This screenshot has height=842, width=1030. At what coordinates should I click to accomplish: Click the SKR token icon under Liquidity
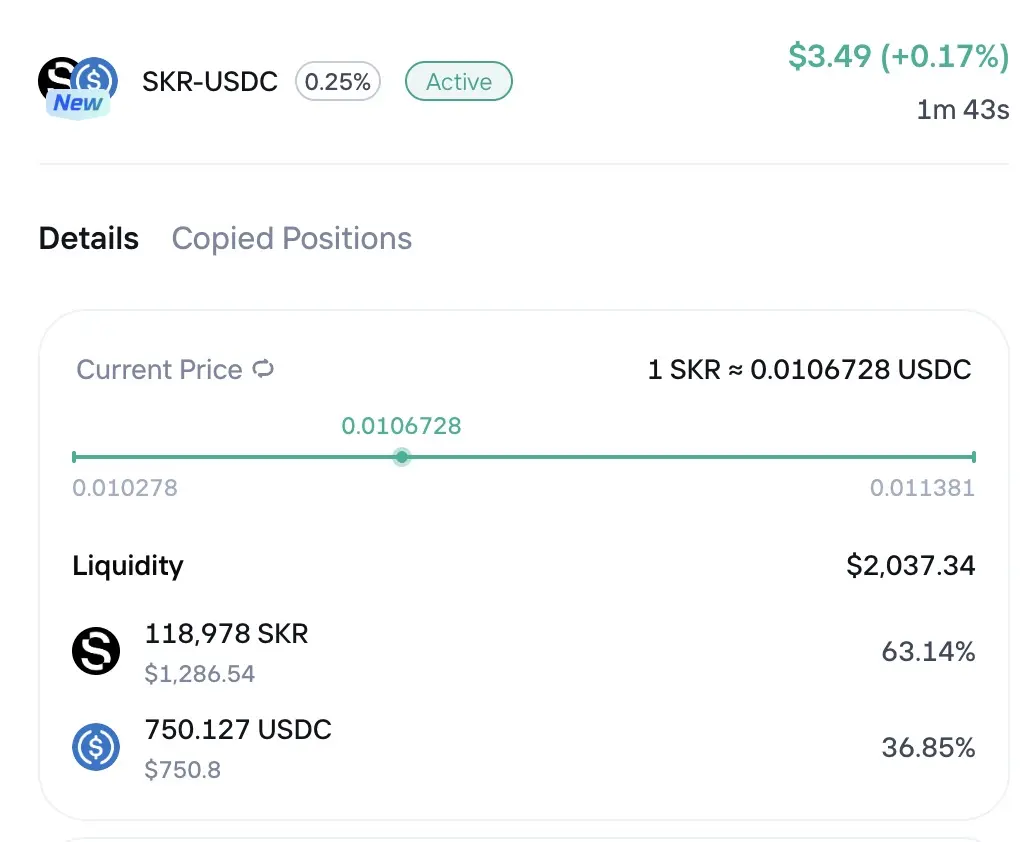click(96, 652)
